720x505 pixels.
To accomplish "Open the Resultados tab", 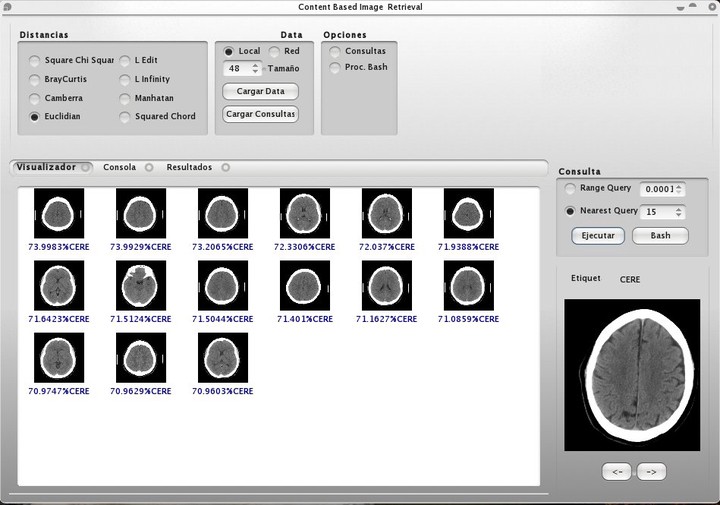I will click(x=189, y=167).
